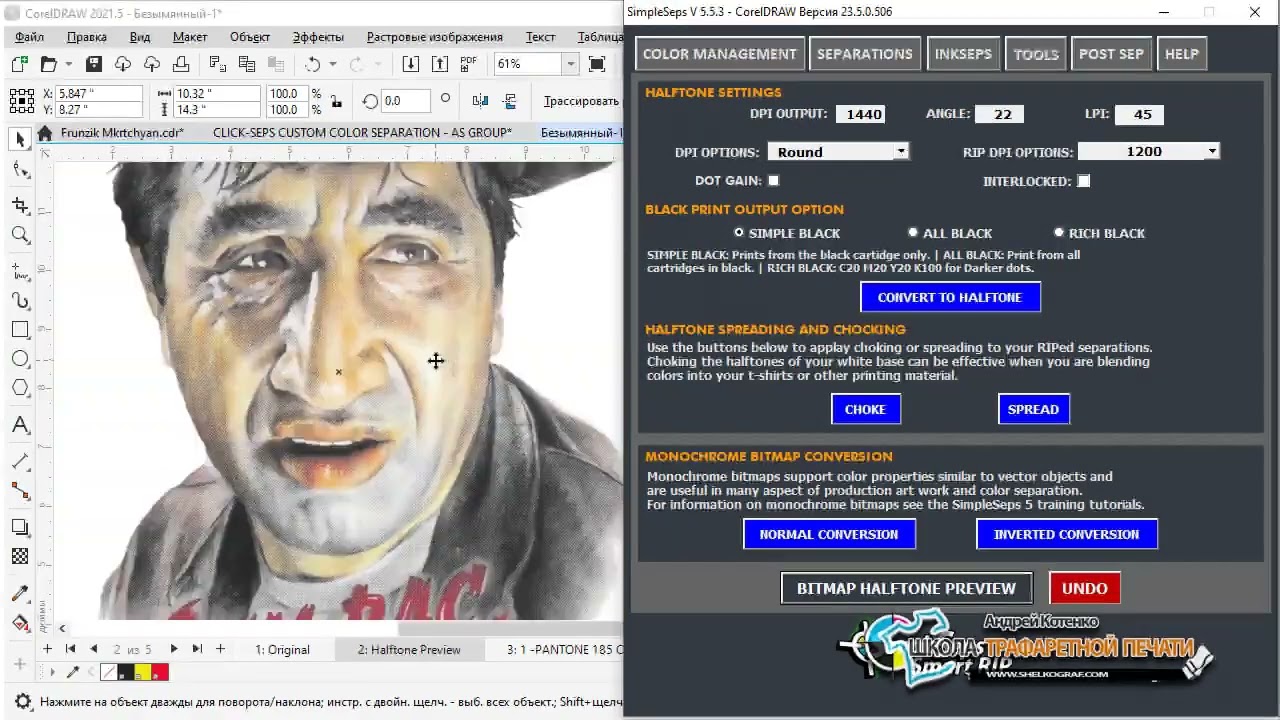Click the red UNDO button
Image resolution: width=1280 pixels, height=720 pixels.
[x=1085, y=588]
